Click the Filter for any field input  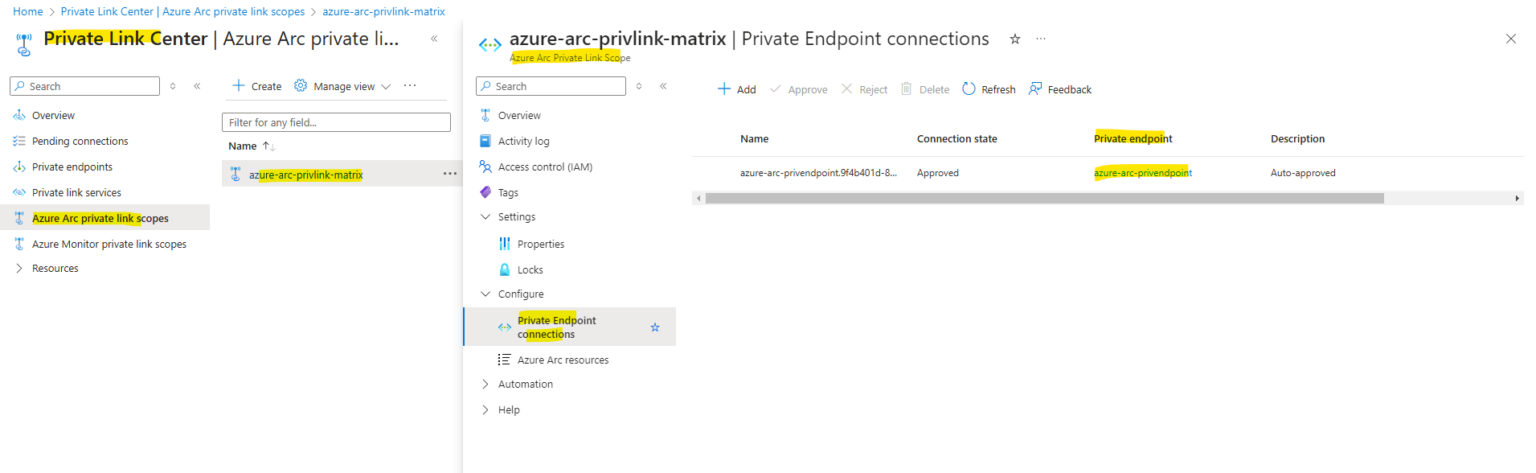coord(336,122)
